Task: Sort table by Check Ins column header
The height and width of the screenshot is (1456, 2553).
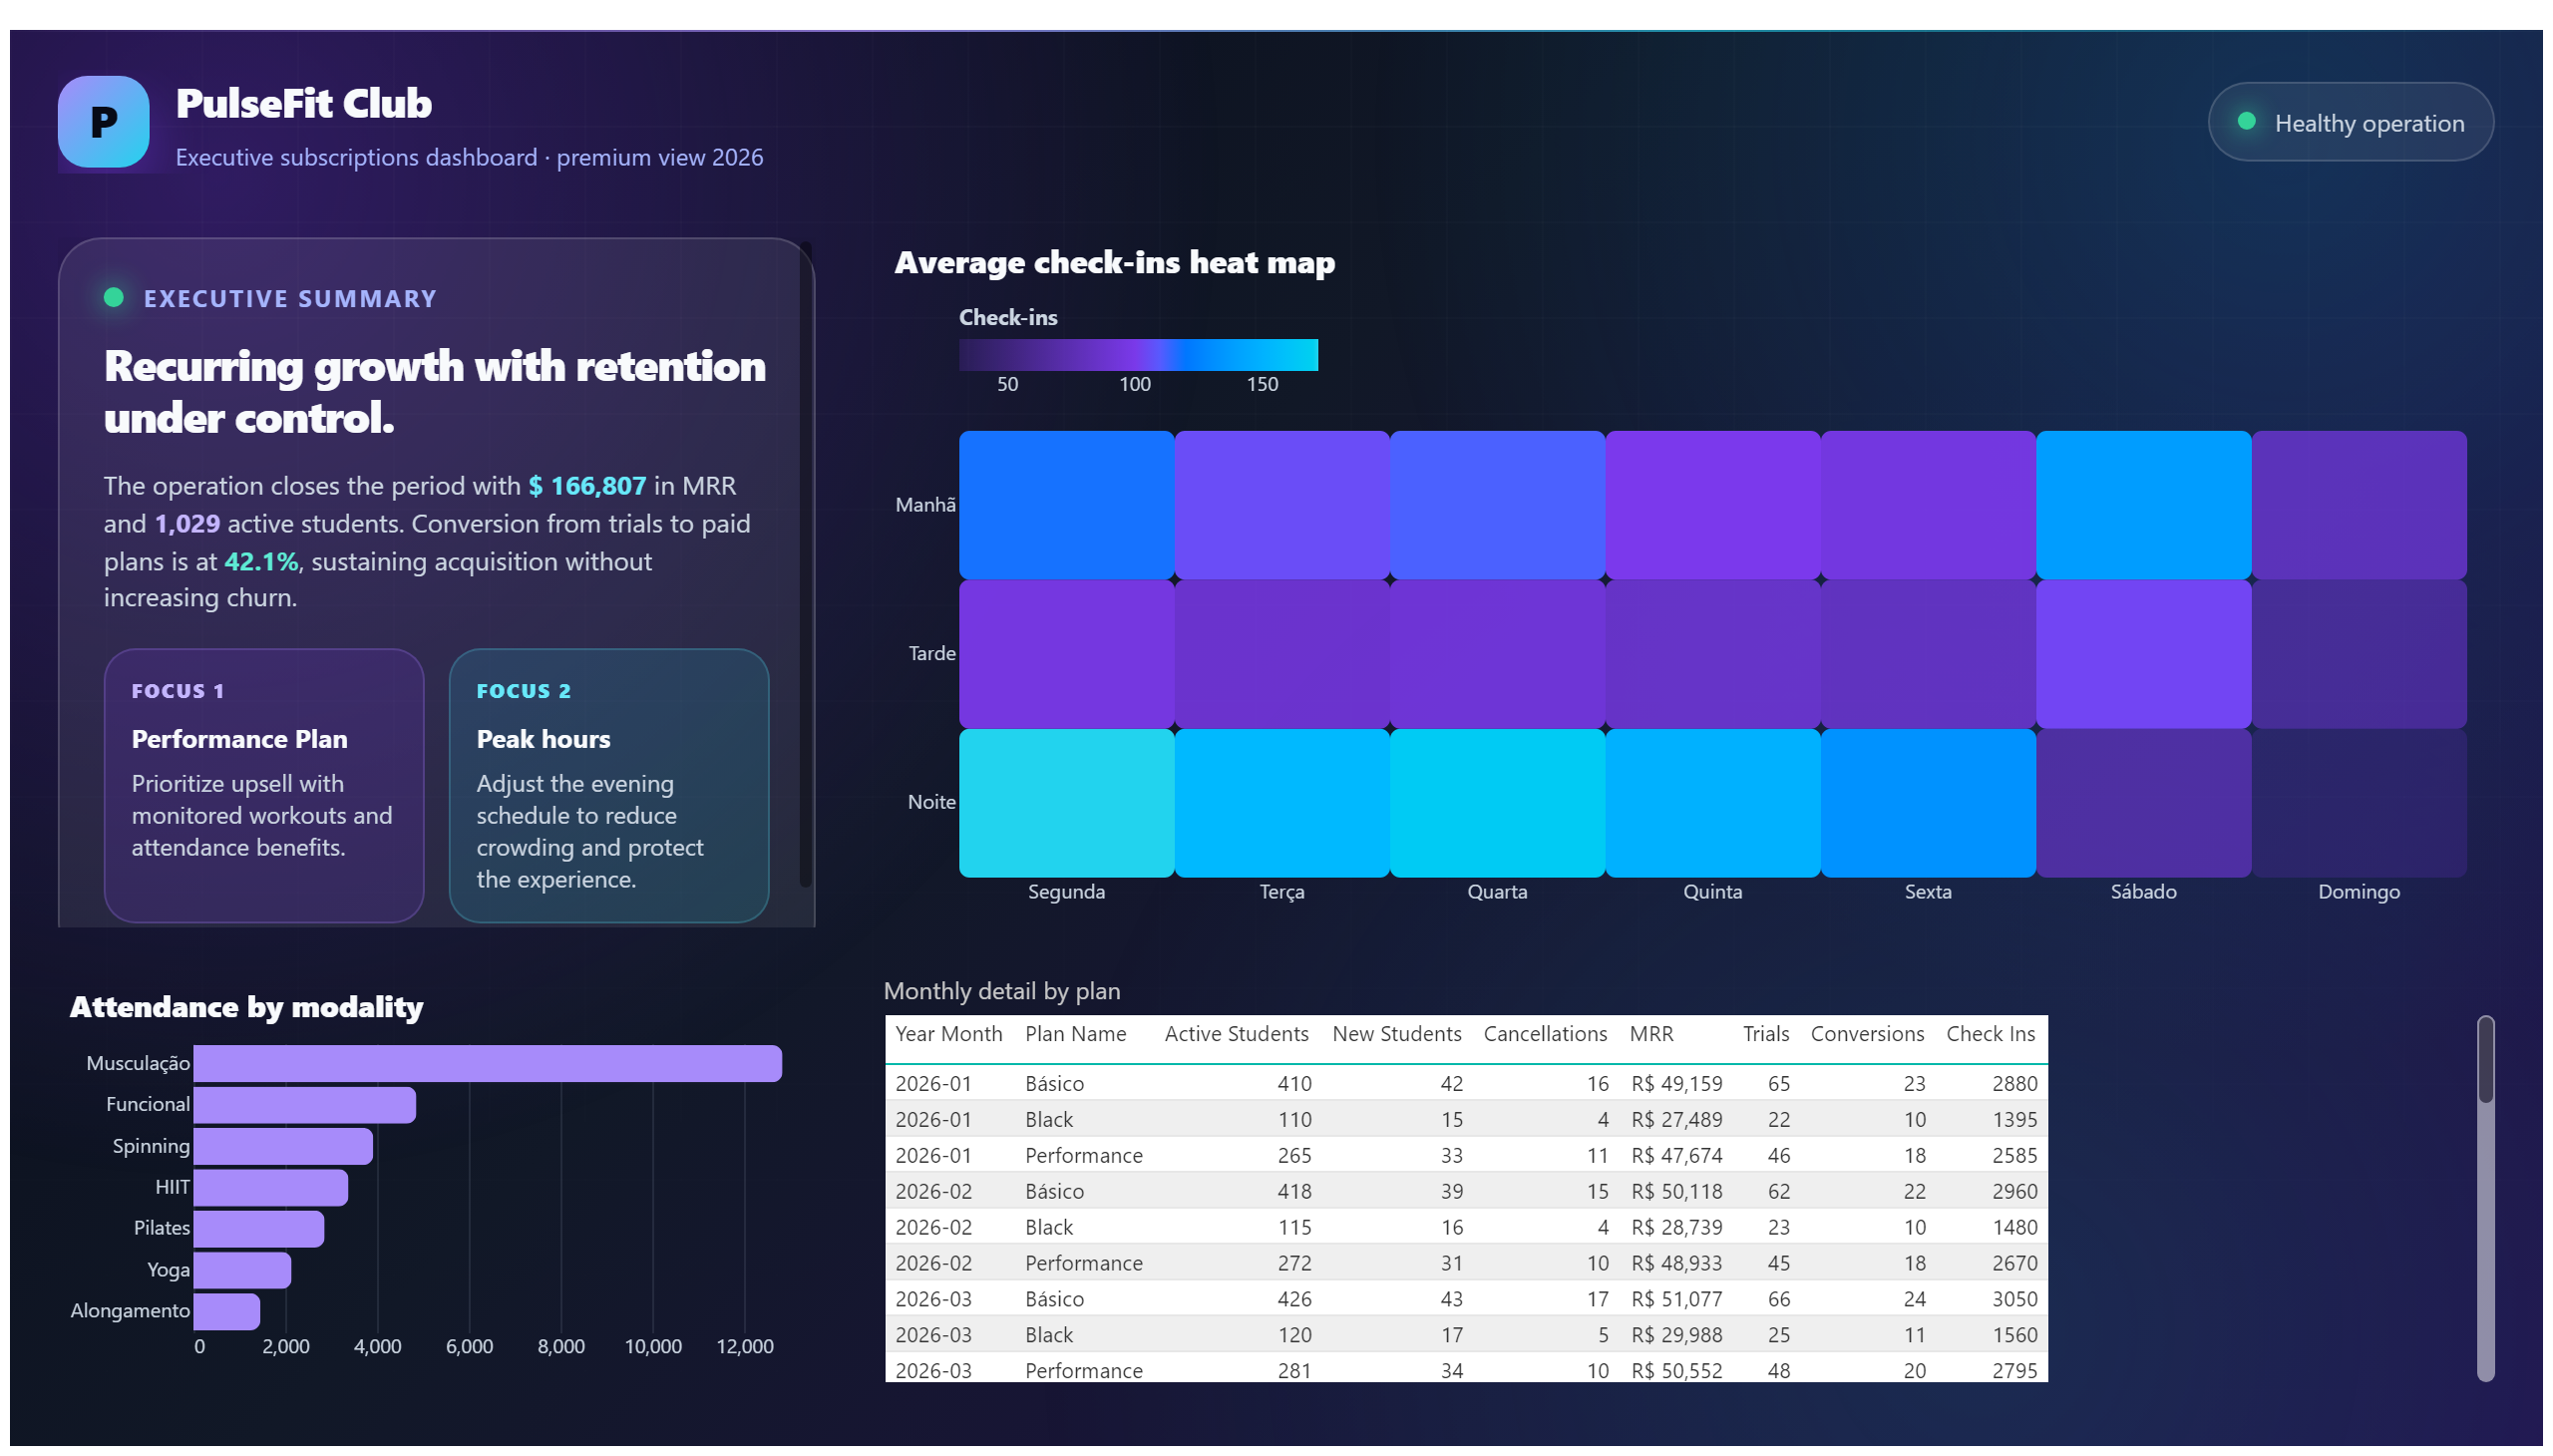Action: 1990,1034
